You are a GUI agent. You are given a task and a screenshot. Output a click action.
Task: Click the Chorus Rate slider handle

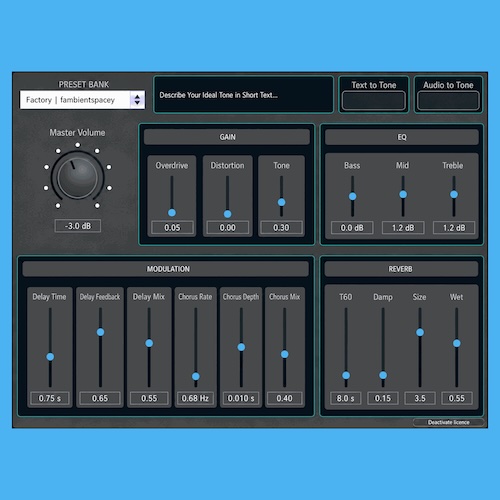point(196,376)
